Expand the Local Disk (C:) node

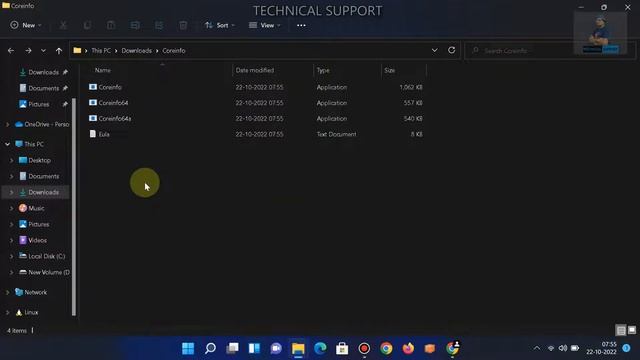tap(11, 256)
